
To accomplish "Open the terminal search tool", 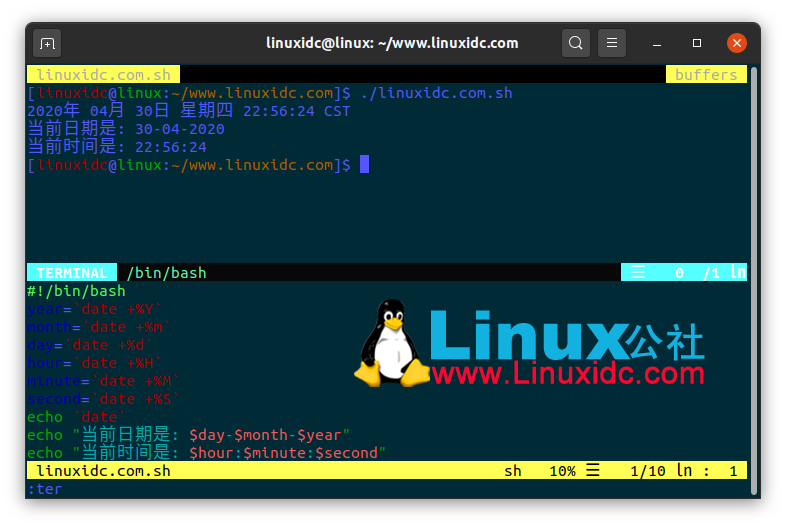I will click(575, 43).
